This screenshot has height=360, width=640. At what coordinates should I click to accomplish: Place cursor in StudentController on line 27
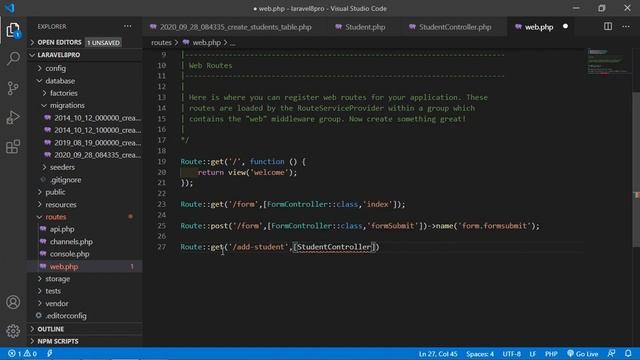click(334, 247)
